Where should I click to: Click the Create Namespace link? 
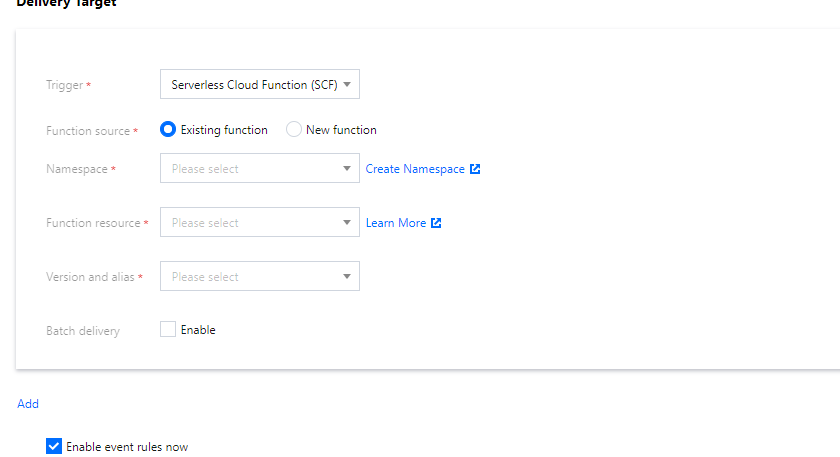(415, 169)
